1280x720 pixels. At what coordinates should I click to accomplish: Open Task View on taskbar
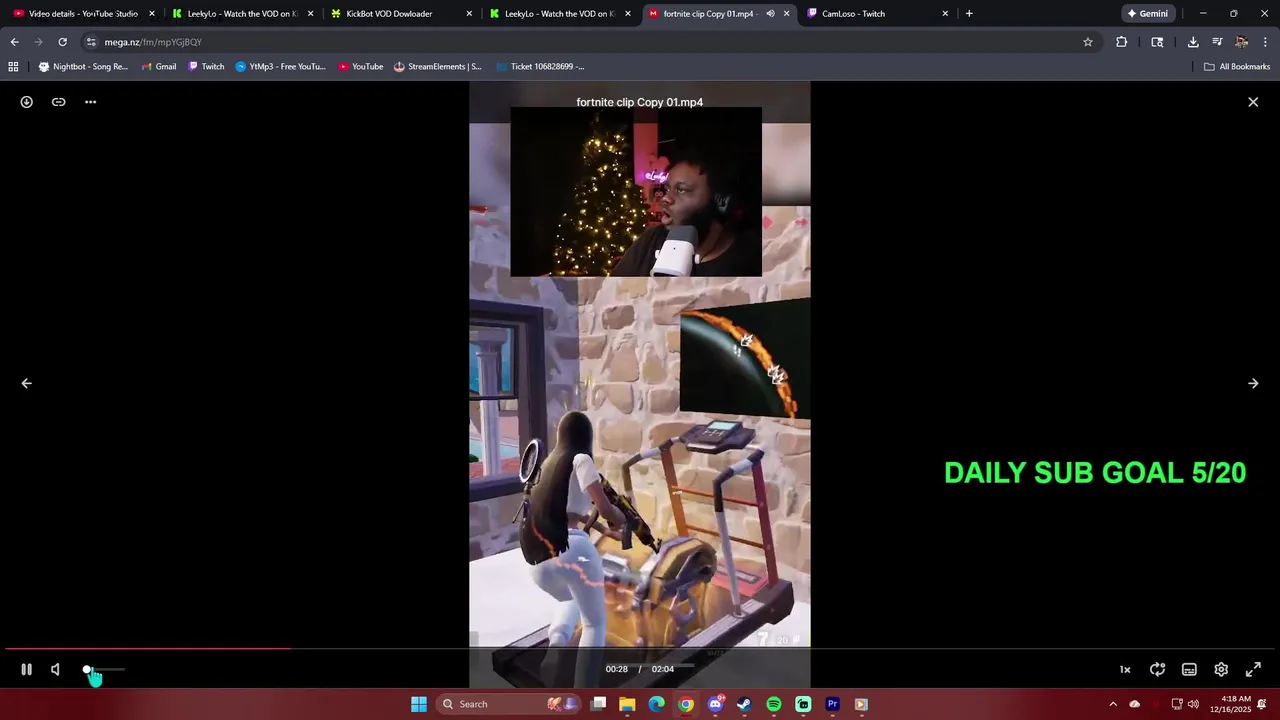[598, 704]
